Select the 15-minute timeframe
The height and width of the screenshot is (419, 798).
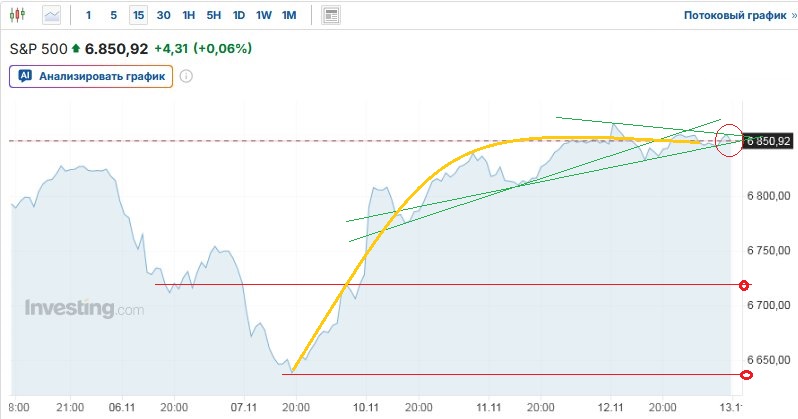tap(138, 15)
